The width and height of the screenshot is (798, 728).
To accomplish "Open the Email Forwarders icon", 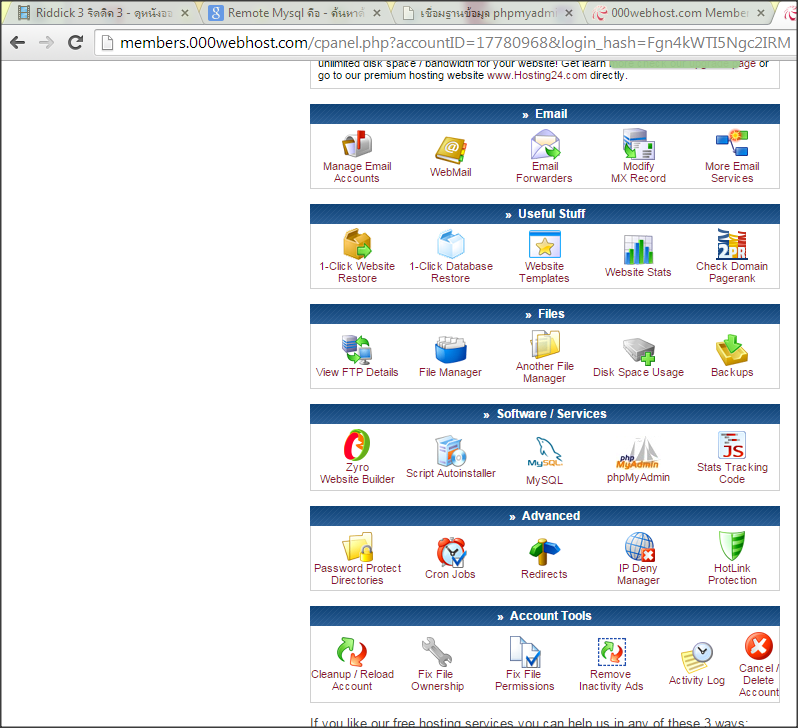I will 545,144.
